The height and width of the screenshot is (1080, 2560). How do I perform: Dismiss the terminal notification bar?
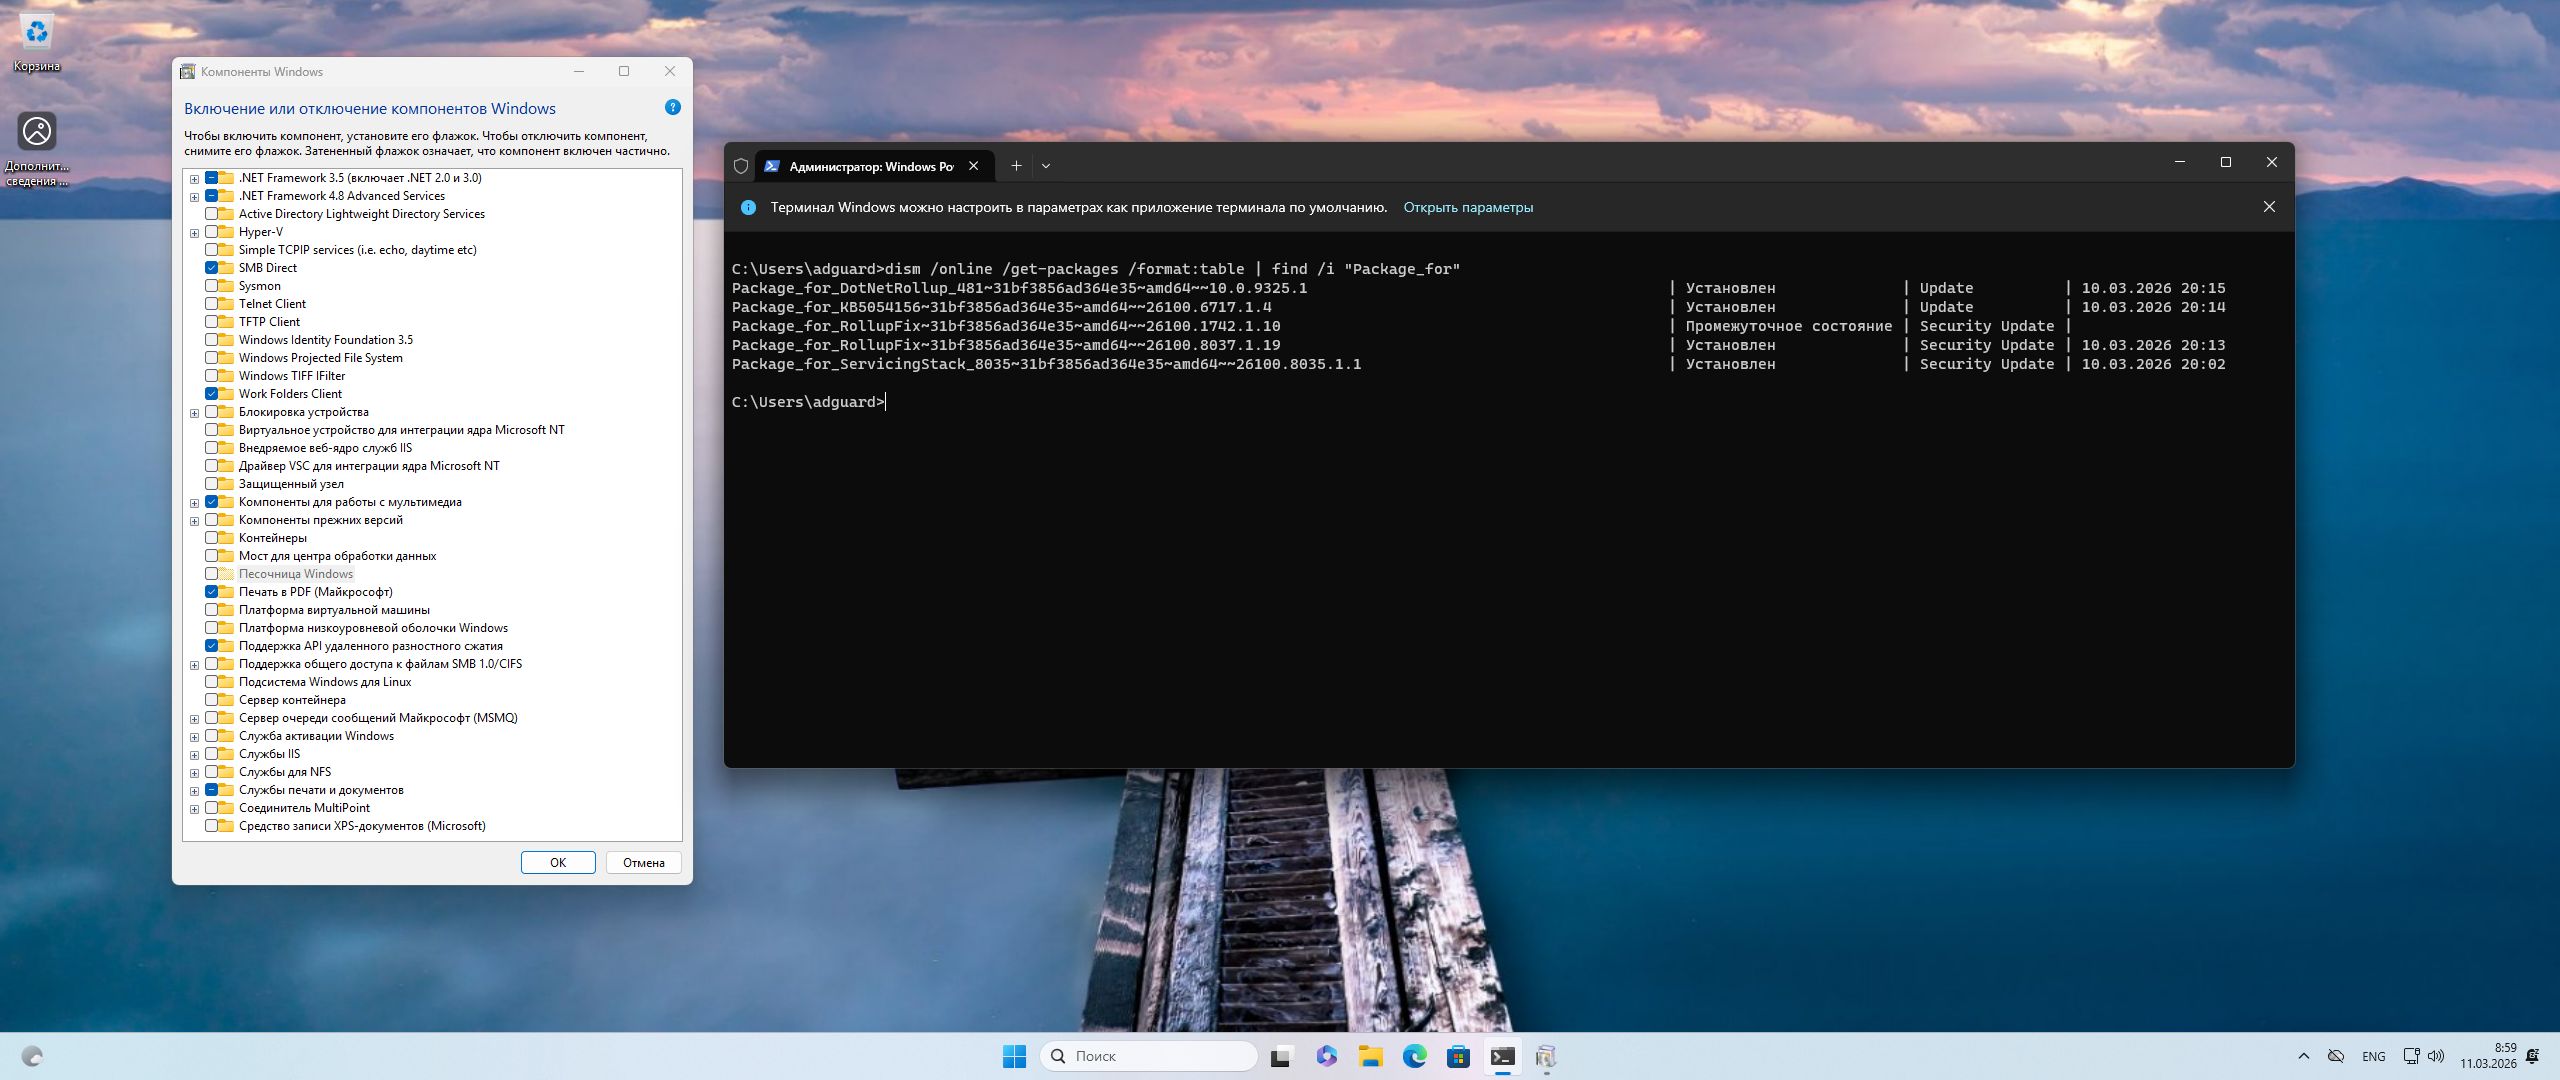tap(2269, 207)
